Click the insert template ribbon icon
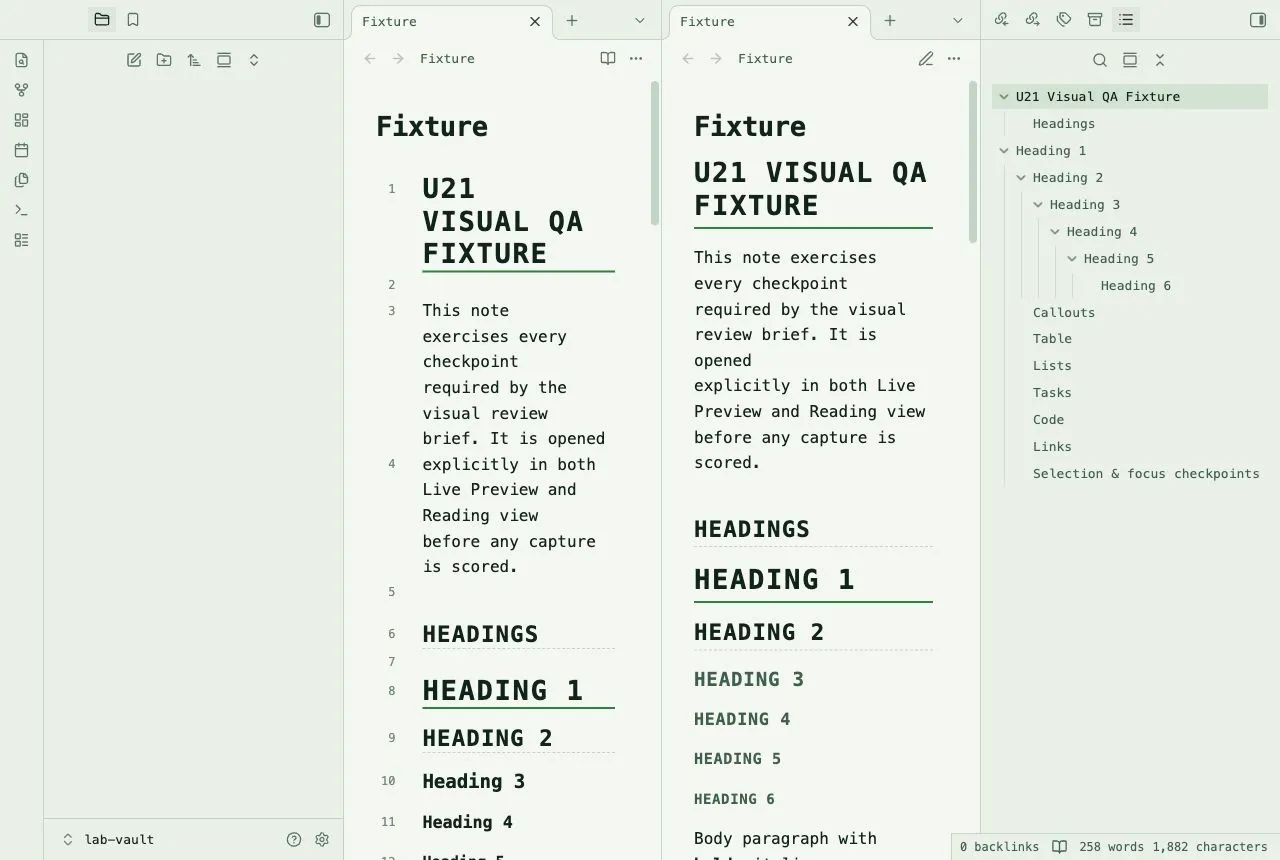The height and width of the screenshot is (860, 1280). [x=22, y=180]
